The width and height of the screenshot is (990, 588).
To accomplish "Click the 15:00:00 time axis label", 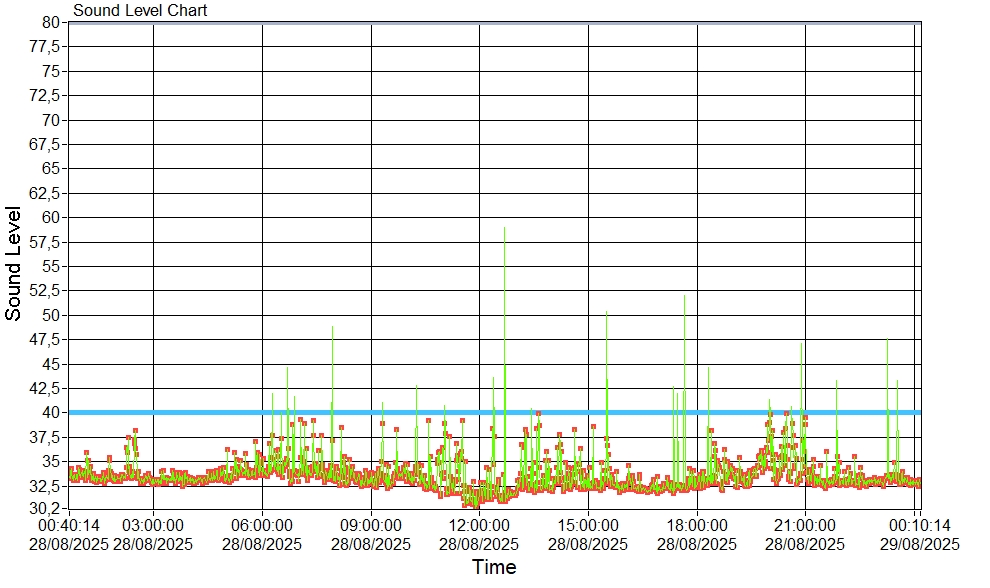I will [588, 525].
